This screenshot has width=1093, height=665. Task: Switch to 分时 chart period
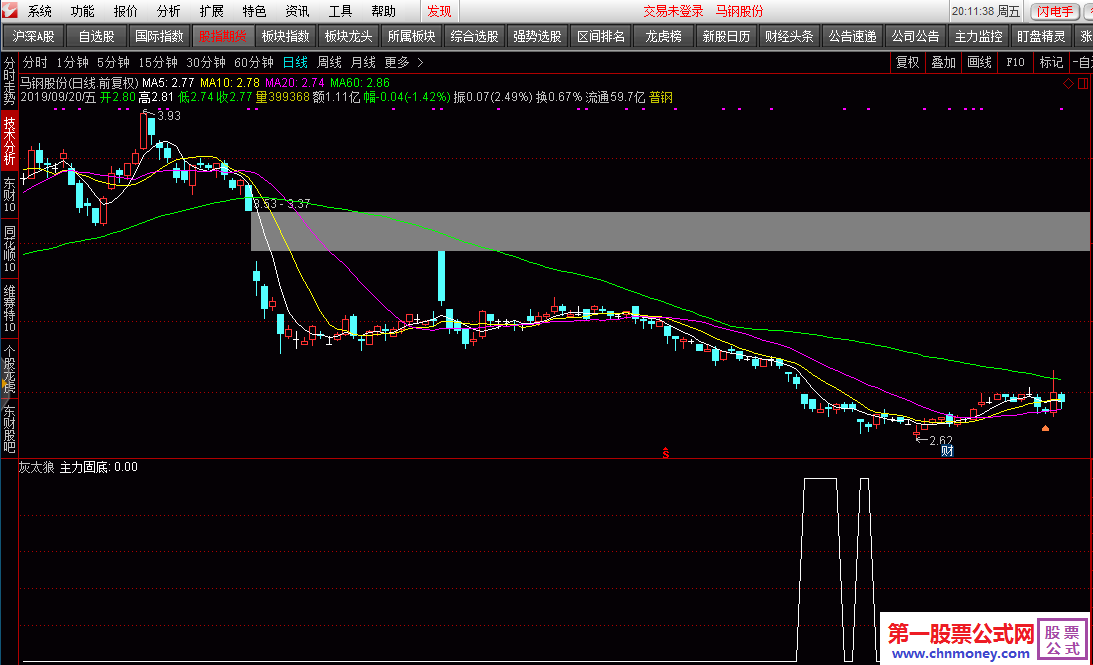[35, 62]
